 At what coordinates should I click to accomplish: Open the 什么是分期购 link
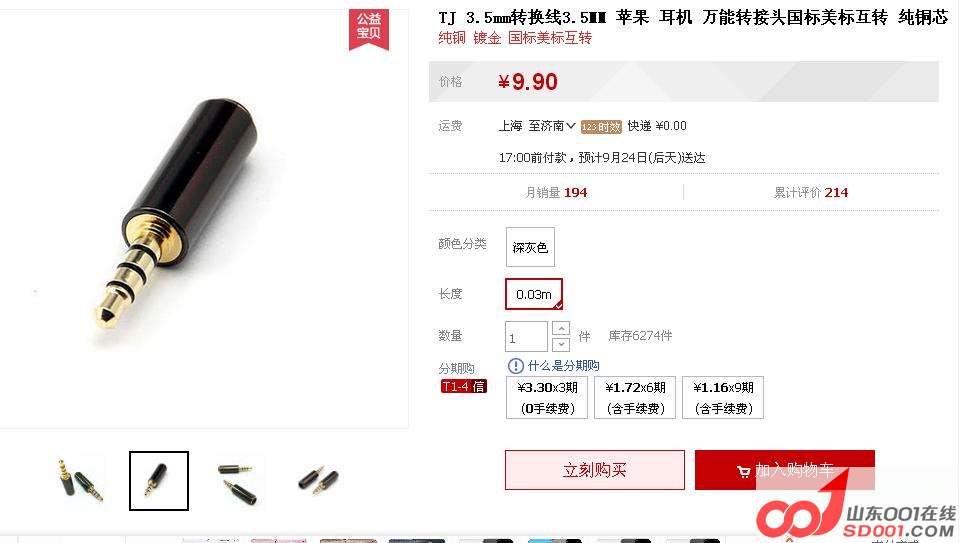tap(563, 366)
